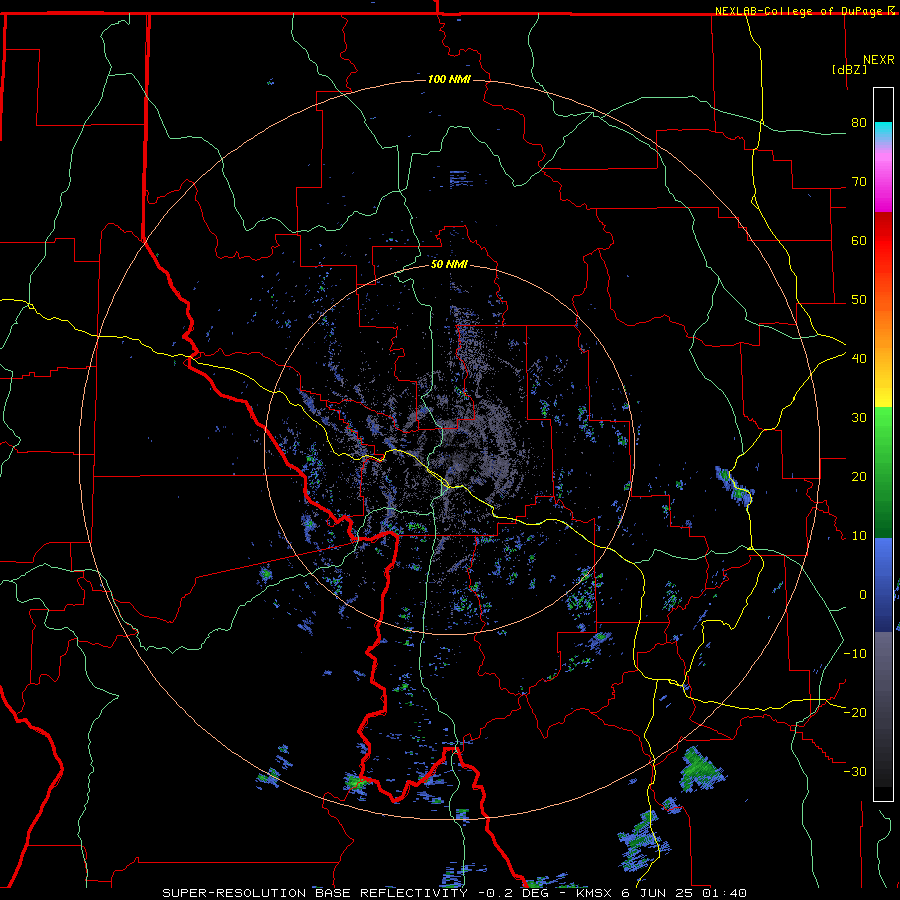Image resolution: width=900 pixels, height=900 pixels.
Task: Click the 20 value on the dBZ scale
Action: (x=859, y=476)
